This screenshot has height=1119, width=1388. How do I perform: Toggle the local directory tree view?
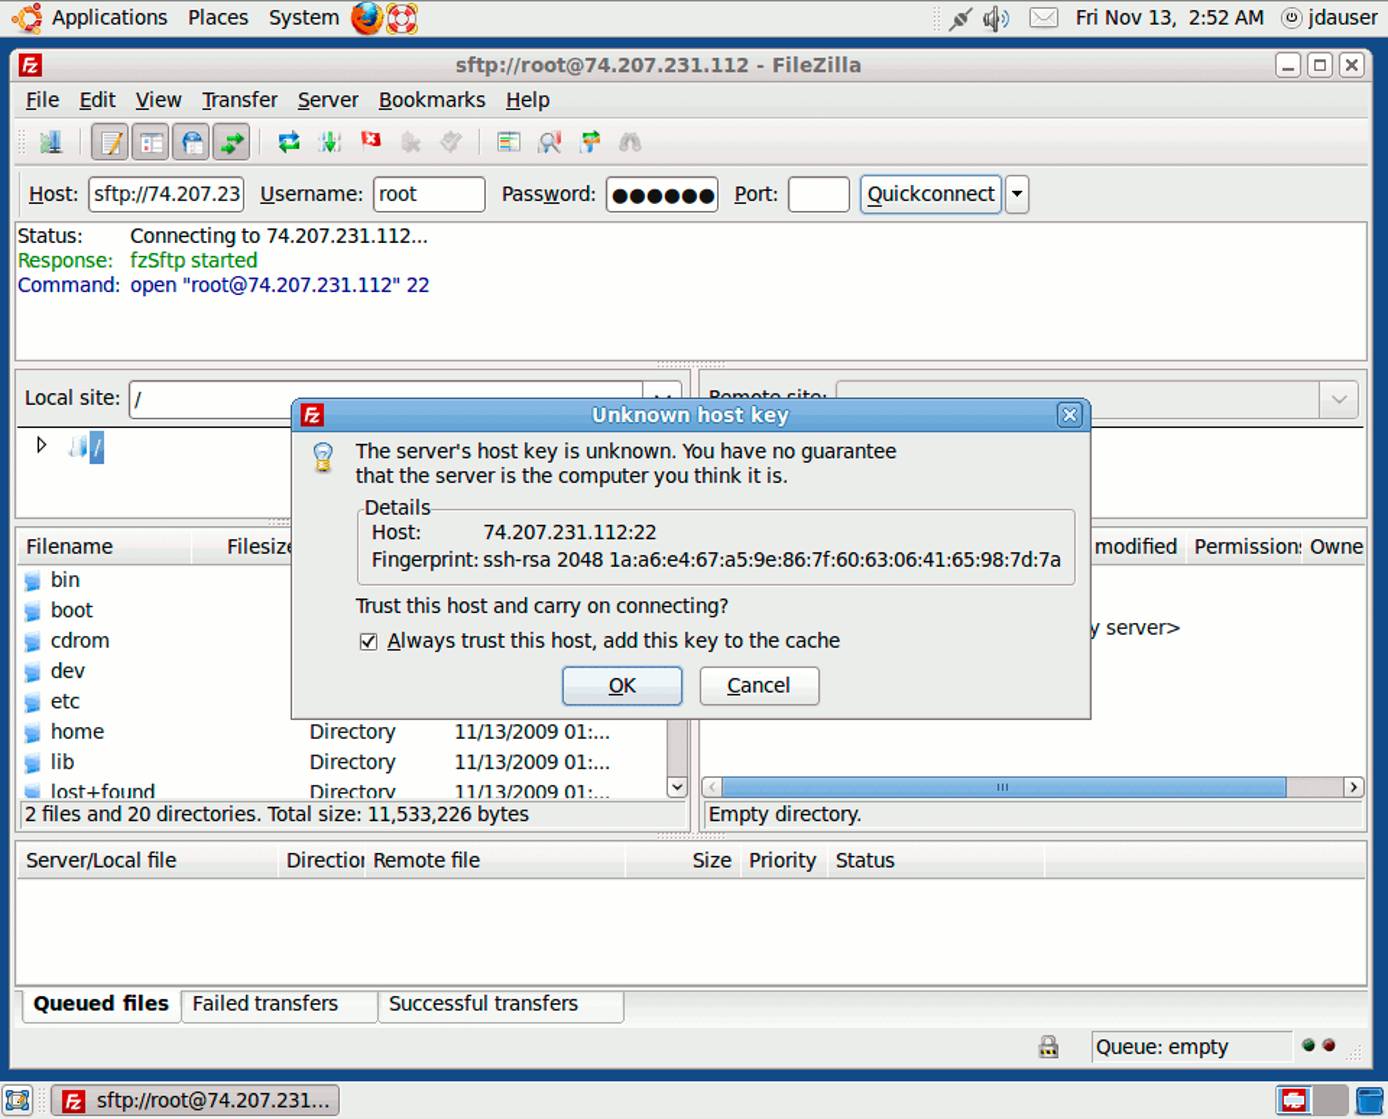click(150, 141)
